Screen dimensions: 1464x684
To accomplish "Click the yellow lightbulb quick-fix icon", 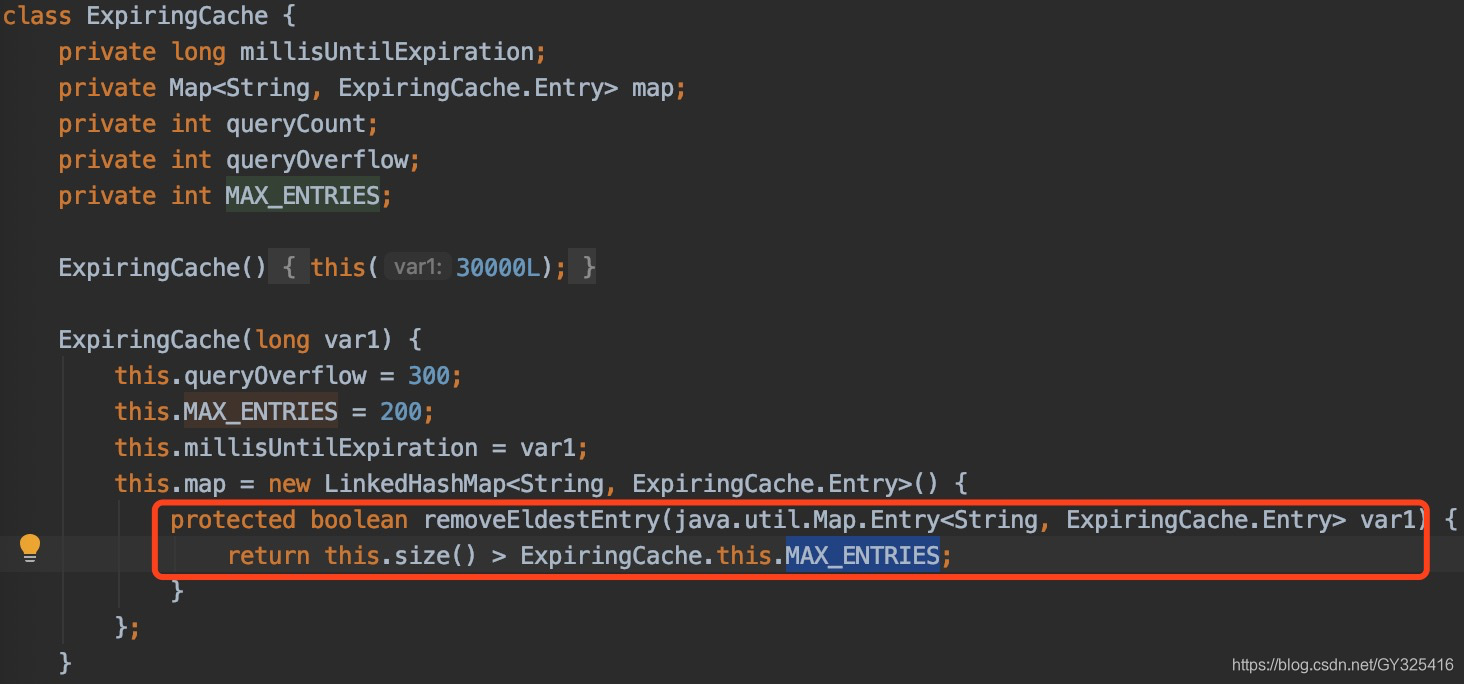I will (30, 547).
